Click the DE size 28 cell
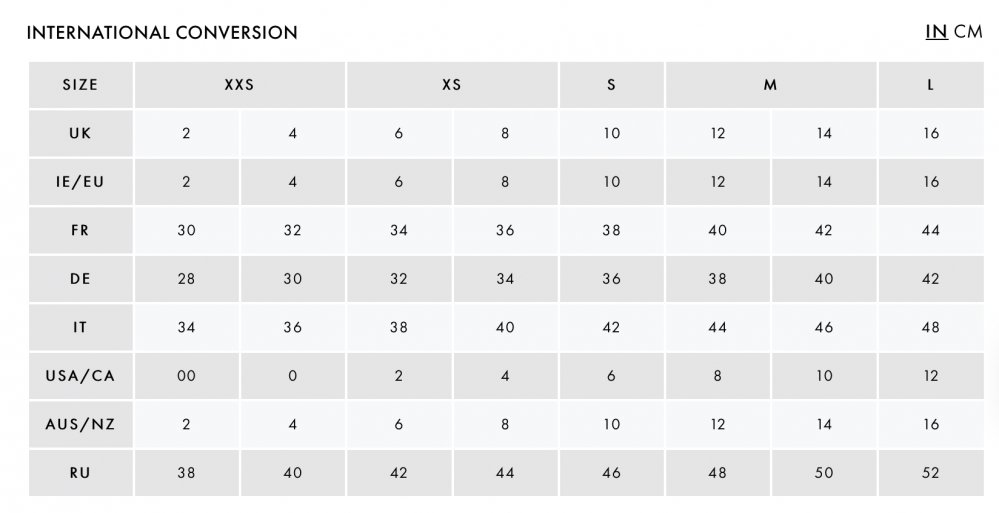The height and width of the screenshot is (513, 999). pos(187,279)
